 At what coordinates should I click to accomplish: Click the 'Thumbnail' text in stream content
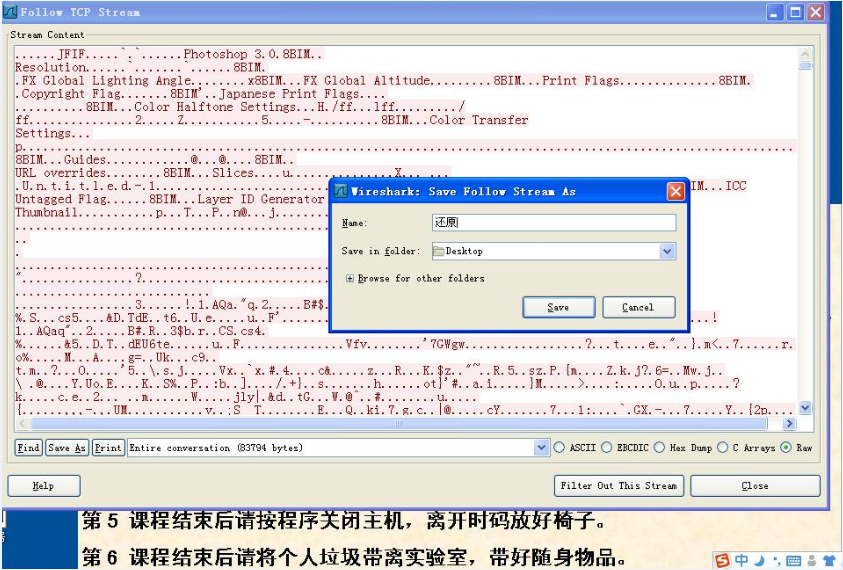click(46, 212)
